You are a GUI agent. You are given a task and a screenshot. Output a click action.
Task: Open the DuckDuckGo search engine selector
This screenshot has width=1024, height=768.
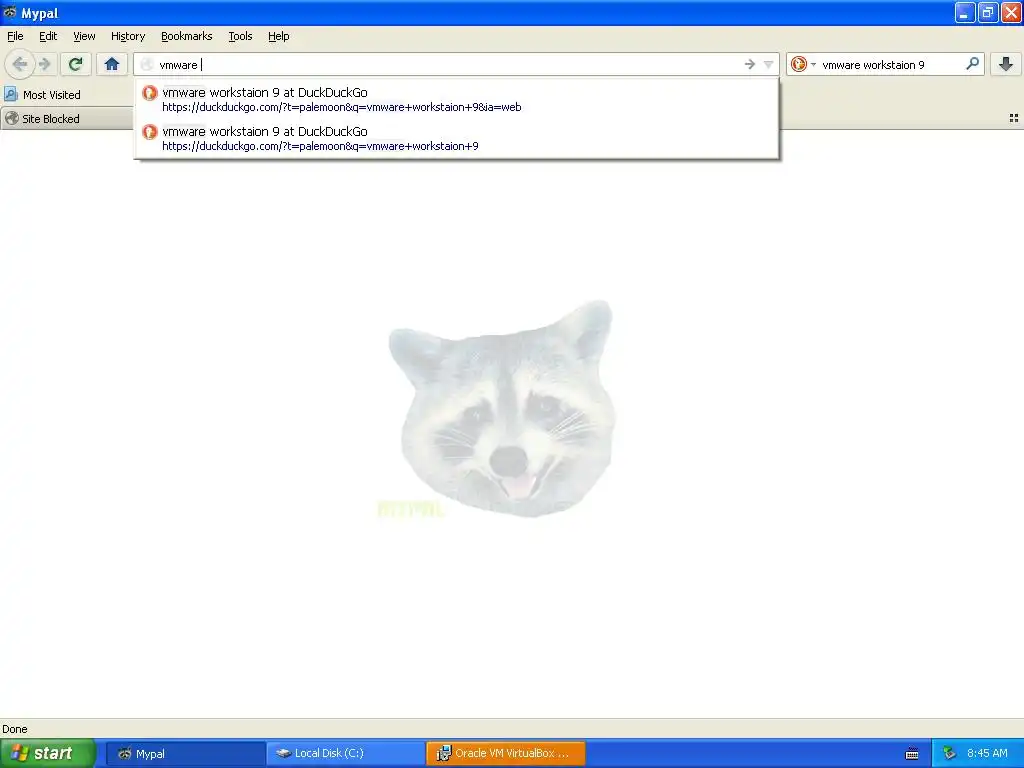click(803, 64)
